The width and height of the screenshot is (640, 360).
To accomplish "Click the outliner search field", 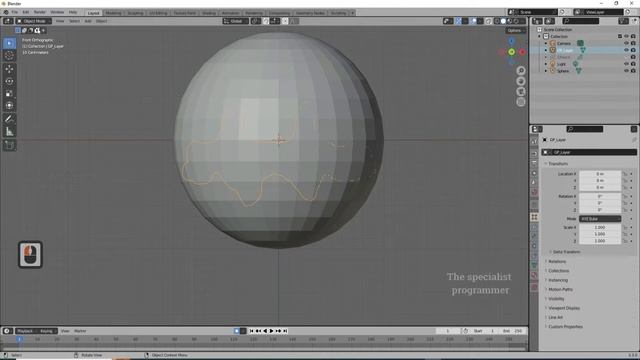I will [580, 21].
